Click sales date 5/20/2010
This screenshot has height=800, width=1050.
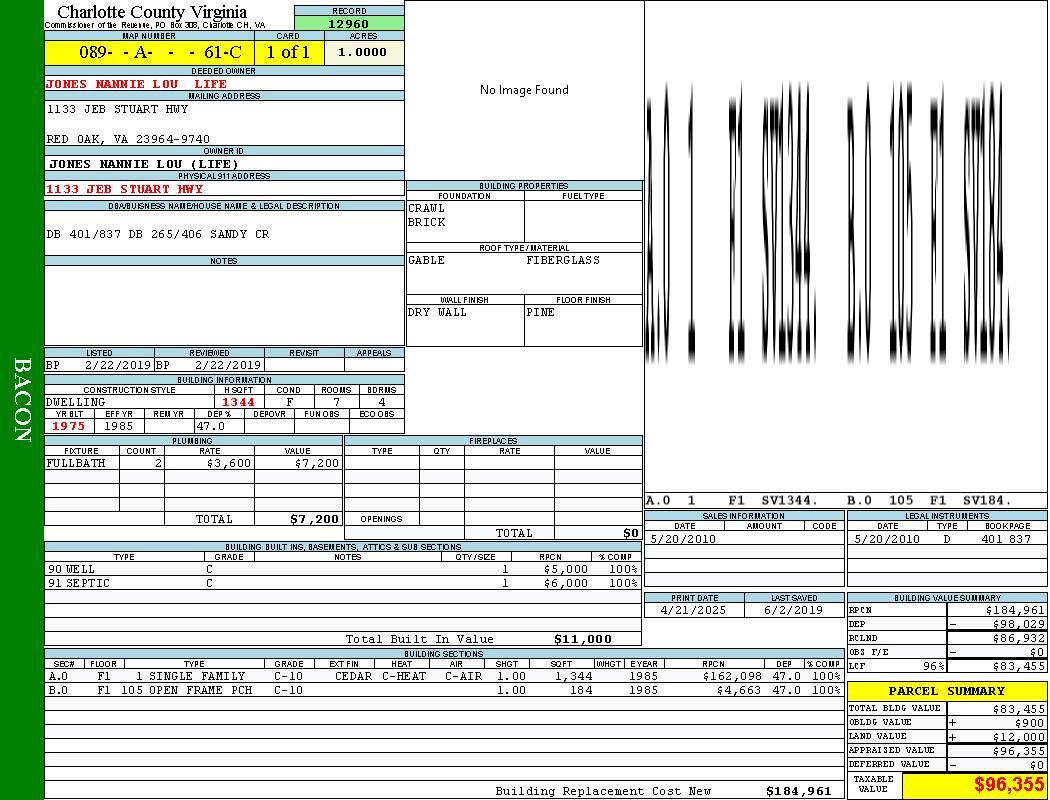point(682,538)
